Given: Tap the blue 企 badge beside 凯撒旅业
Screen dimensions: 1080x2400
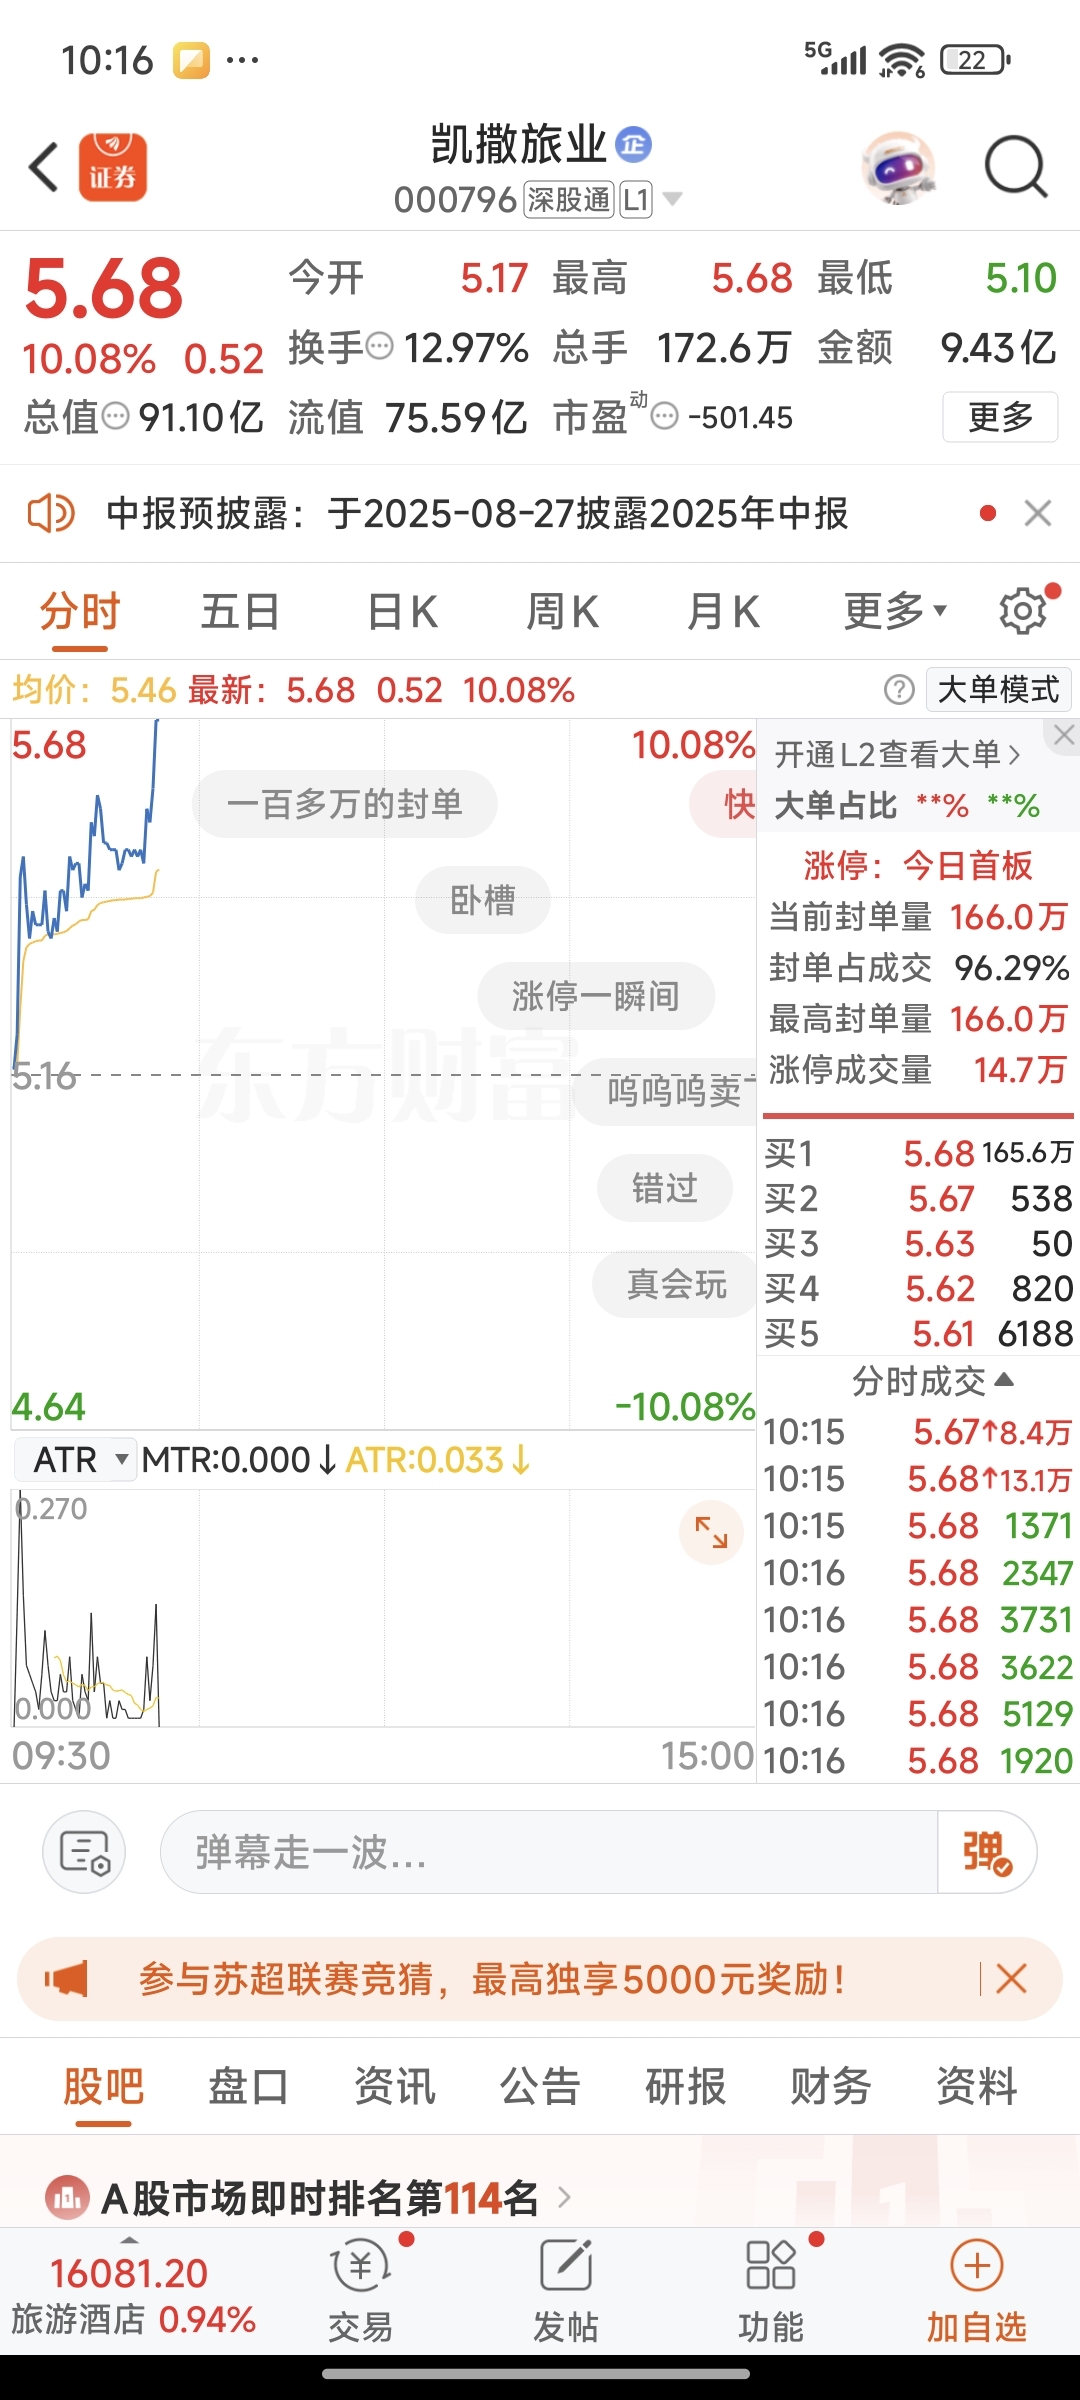Looking at the screenshot, I should point(633,145).
